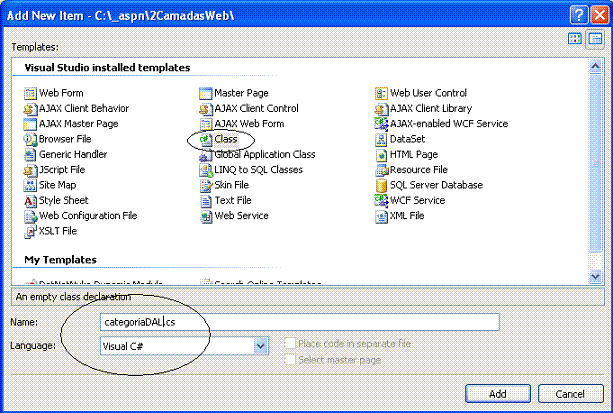613x413 pixels.
Task: Pick the DataSet template icon
Action: [381, 139]
